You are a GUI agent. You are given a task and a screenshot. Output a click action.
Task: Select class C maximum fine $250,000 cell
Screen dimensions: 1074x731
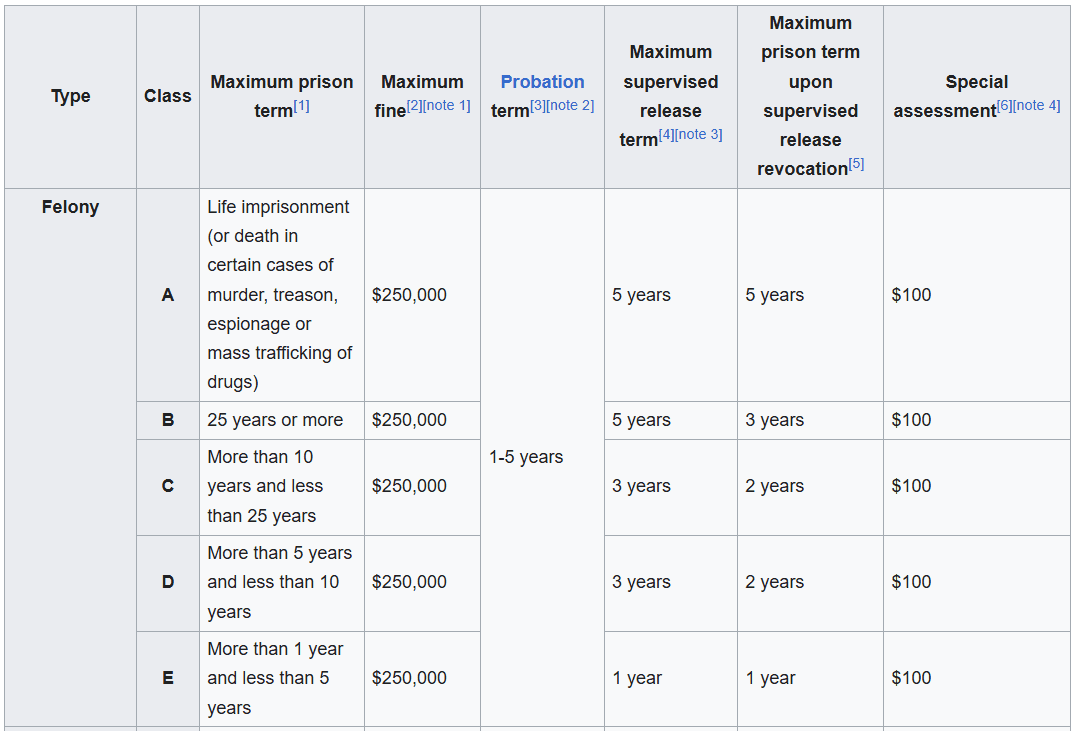coord(423,487)
